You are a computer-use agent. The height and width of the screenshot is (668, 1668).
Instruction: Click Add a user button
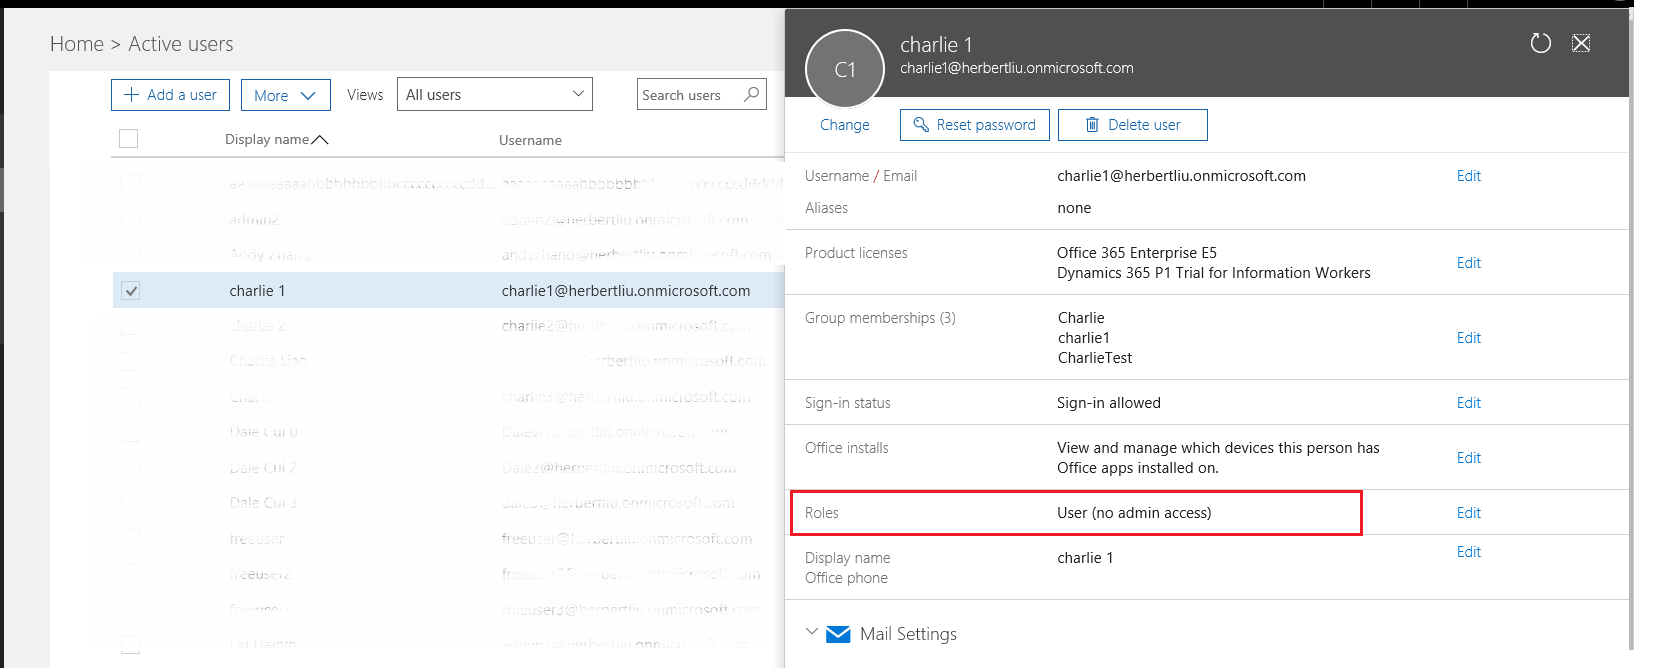[x=170, y=95]
